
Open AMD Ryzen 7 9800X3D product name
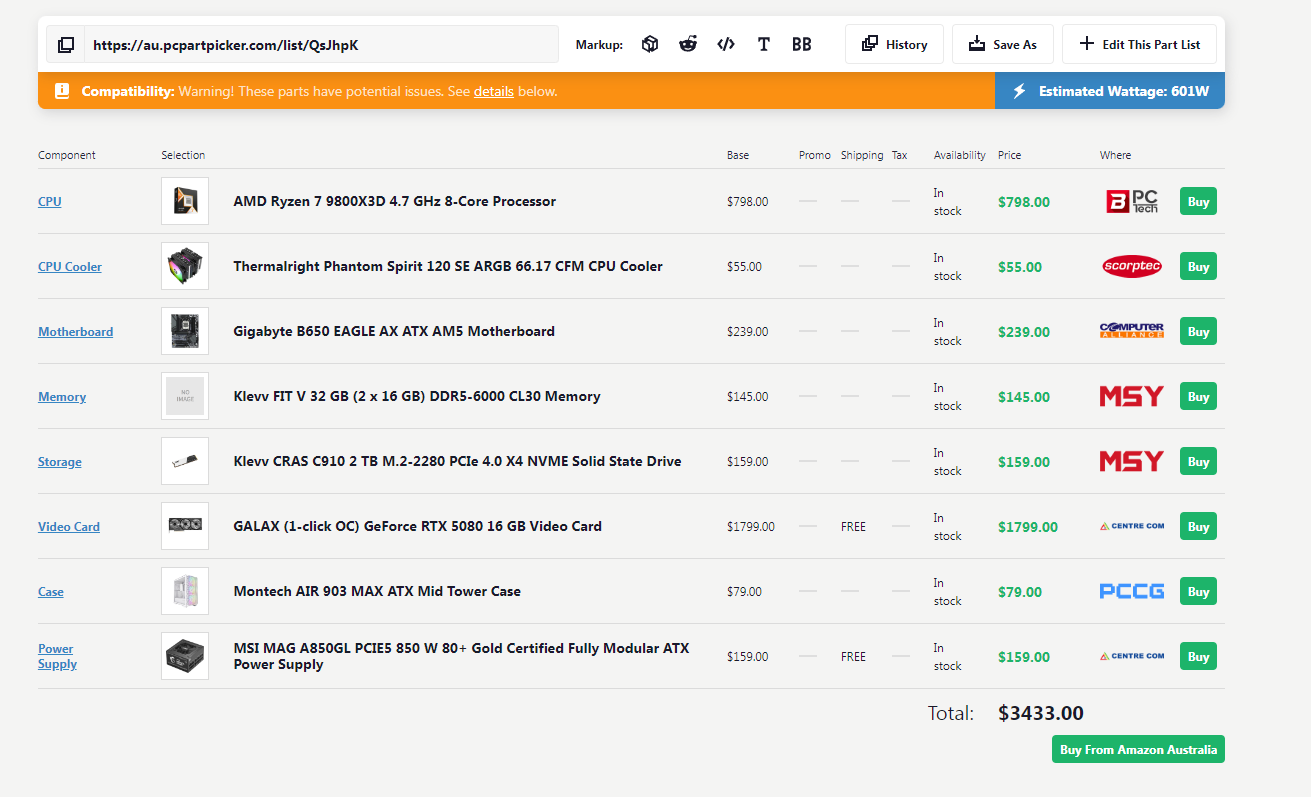(395, 201)
